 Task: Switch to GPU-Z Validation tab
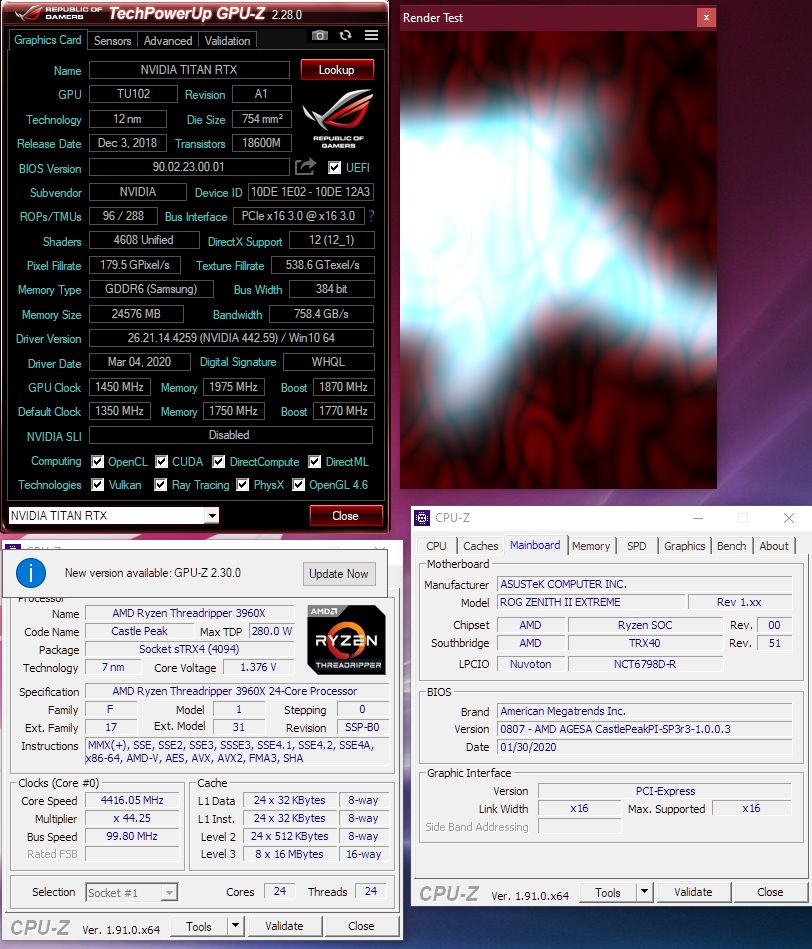(227, 41)
